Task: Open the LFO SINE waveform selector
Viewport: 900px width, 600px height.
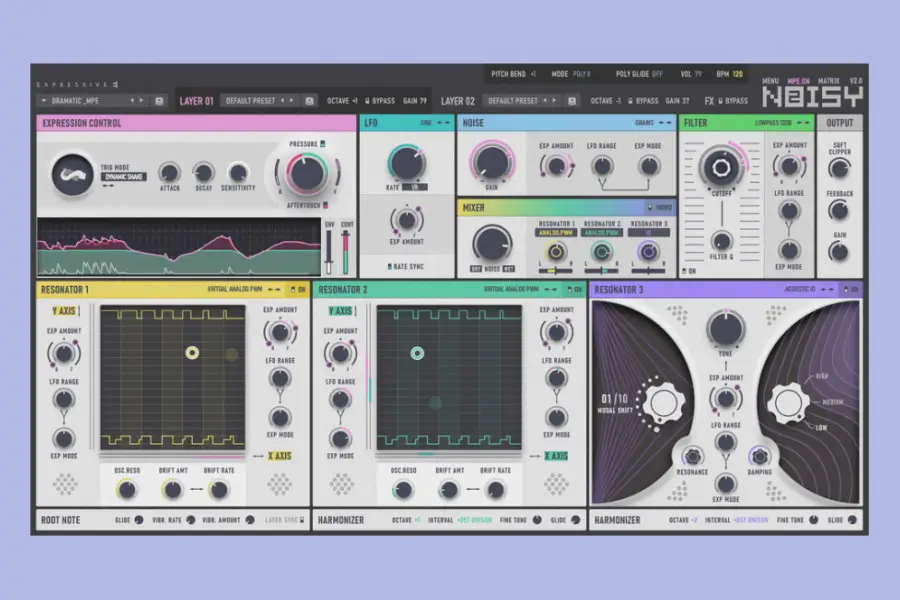Action: (x=428, y=122)
